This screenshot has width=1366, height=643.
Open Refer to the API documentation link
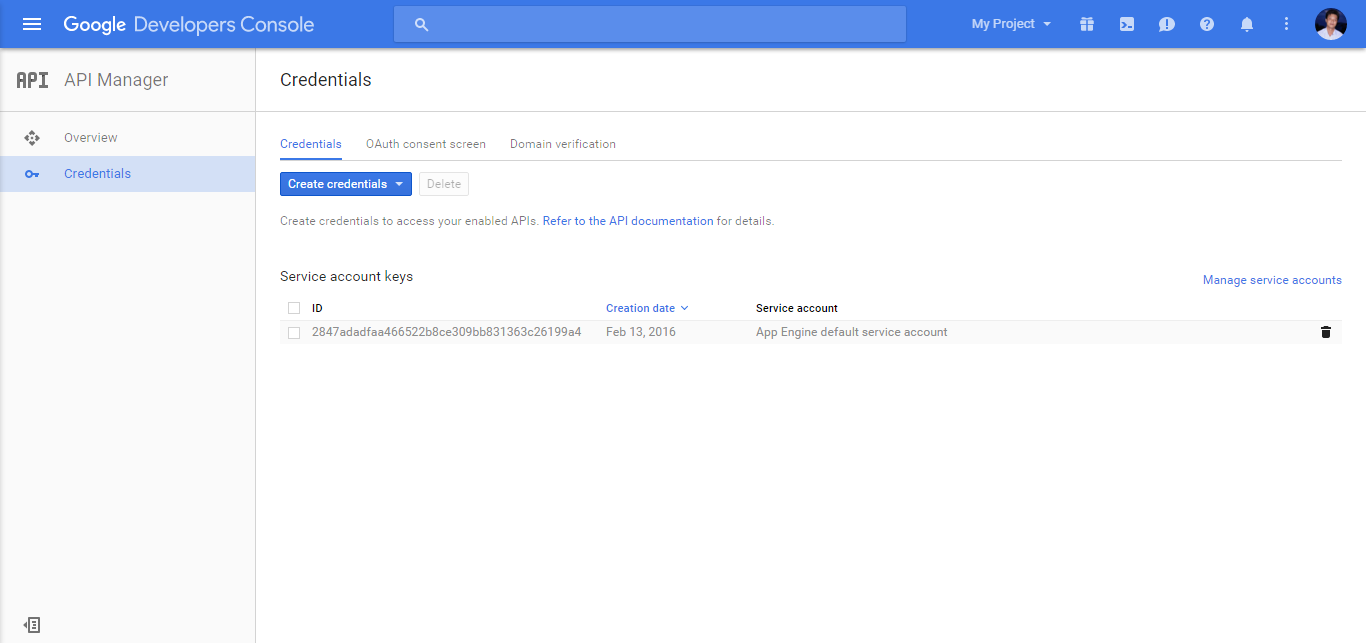[628, 221]
